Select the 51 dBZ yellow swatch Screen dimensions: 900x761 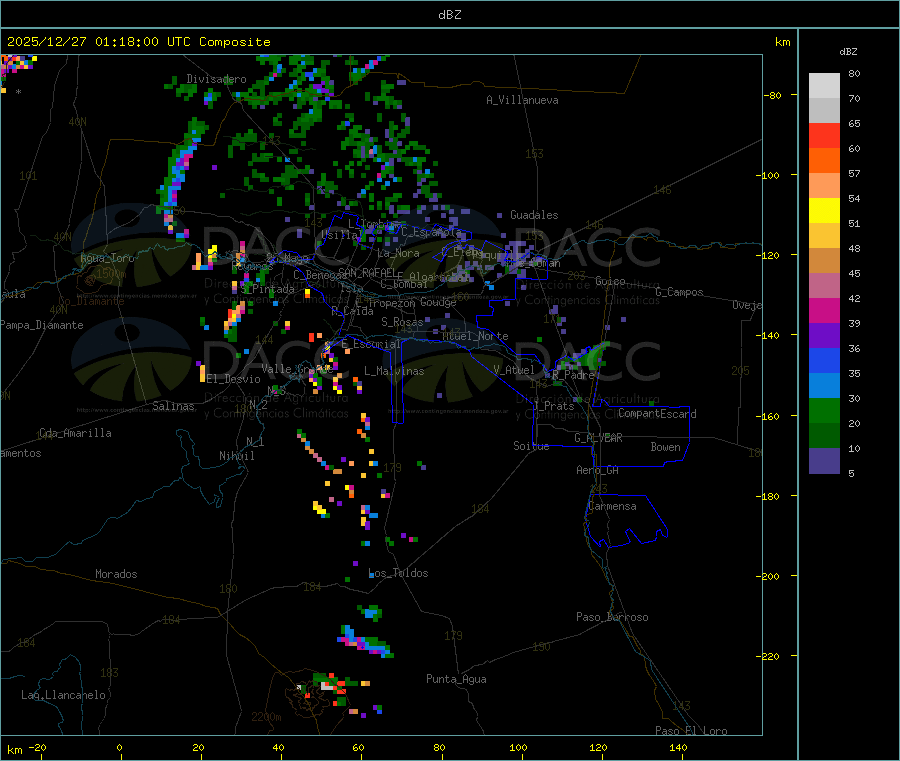(x=824, y=211)
